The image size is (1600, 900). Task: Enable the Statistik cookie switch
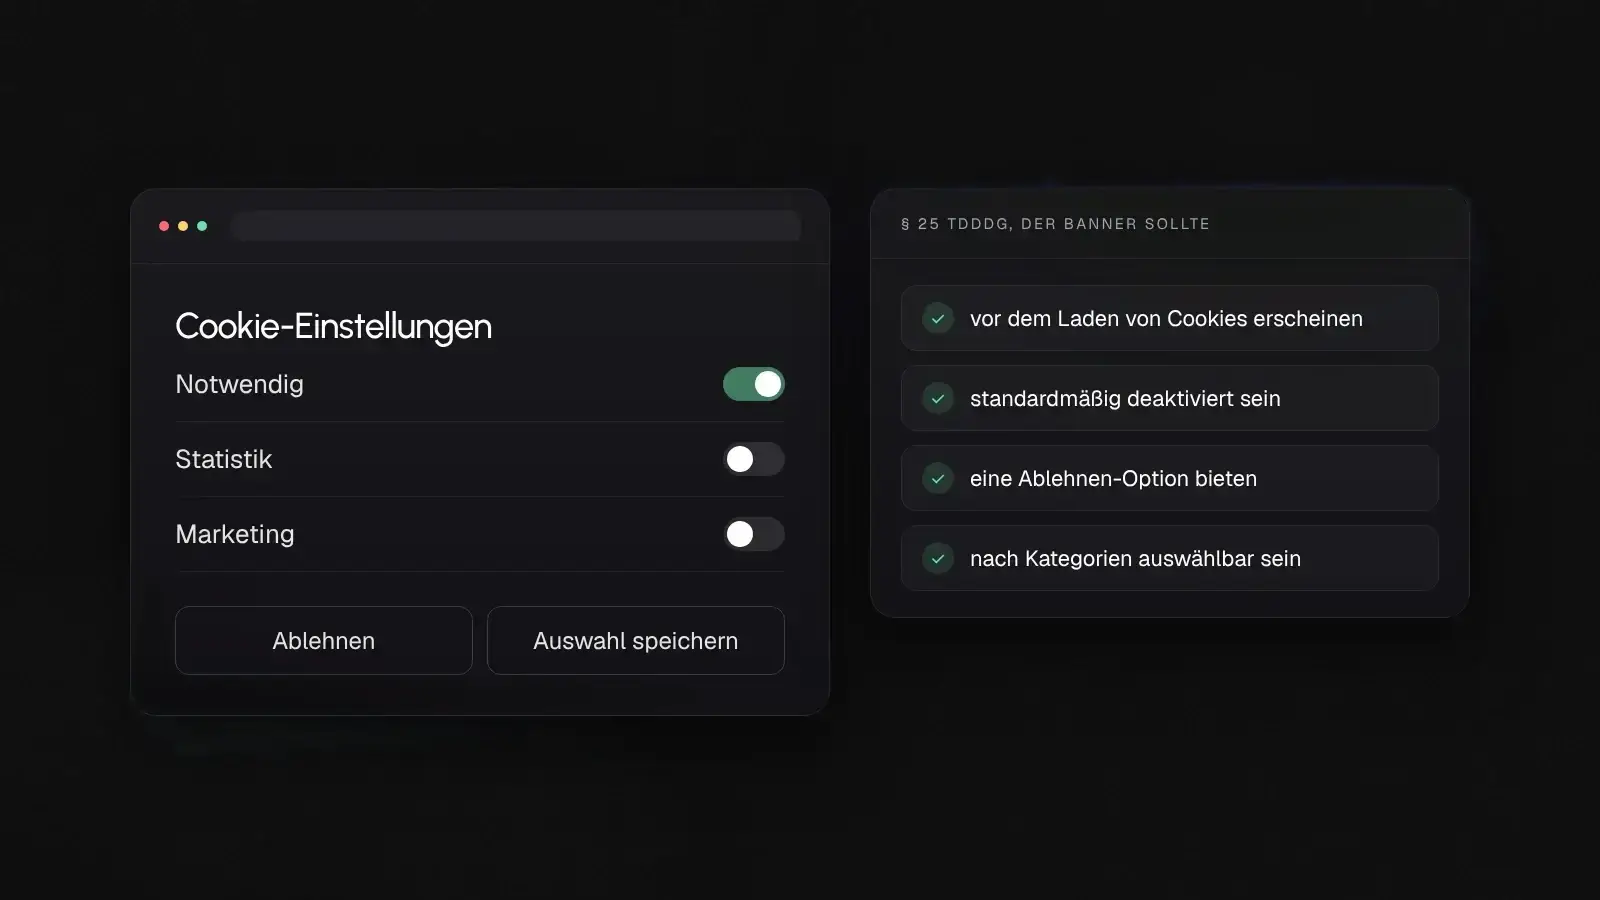coord(754,459)
